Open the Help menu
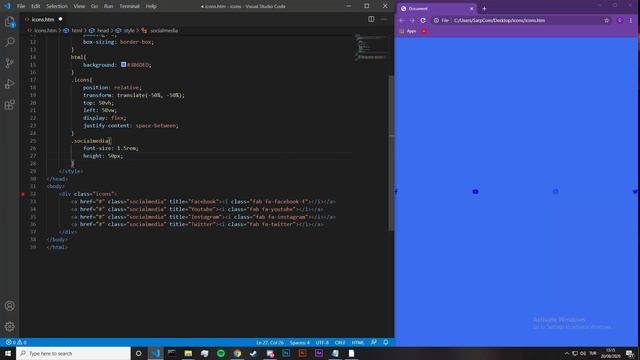 (151, 6)
